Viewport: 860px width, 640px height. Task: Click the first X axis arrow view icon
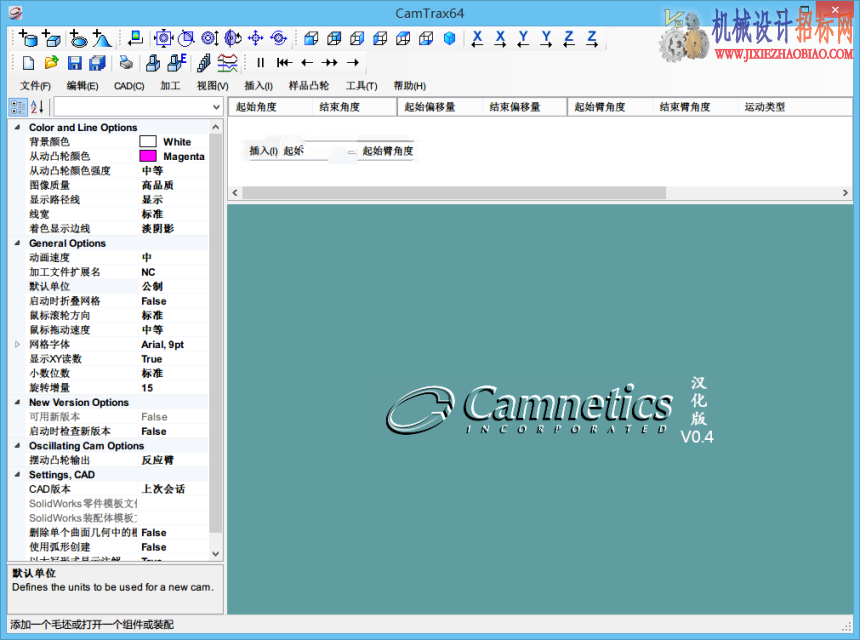point(477,38)
